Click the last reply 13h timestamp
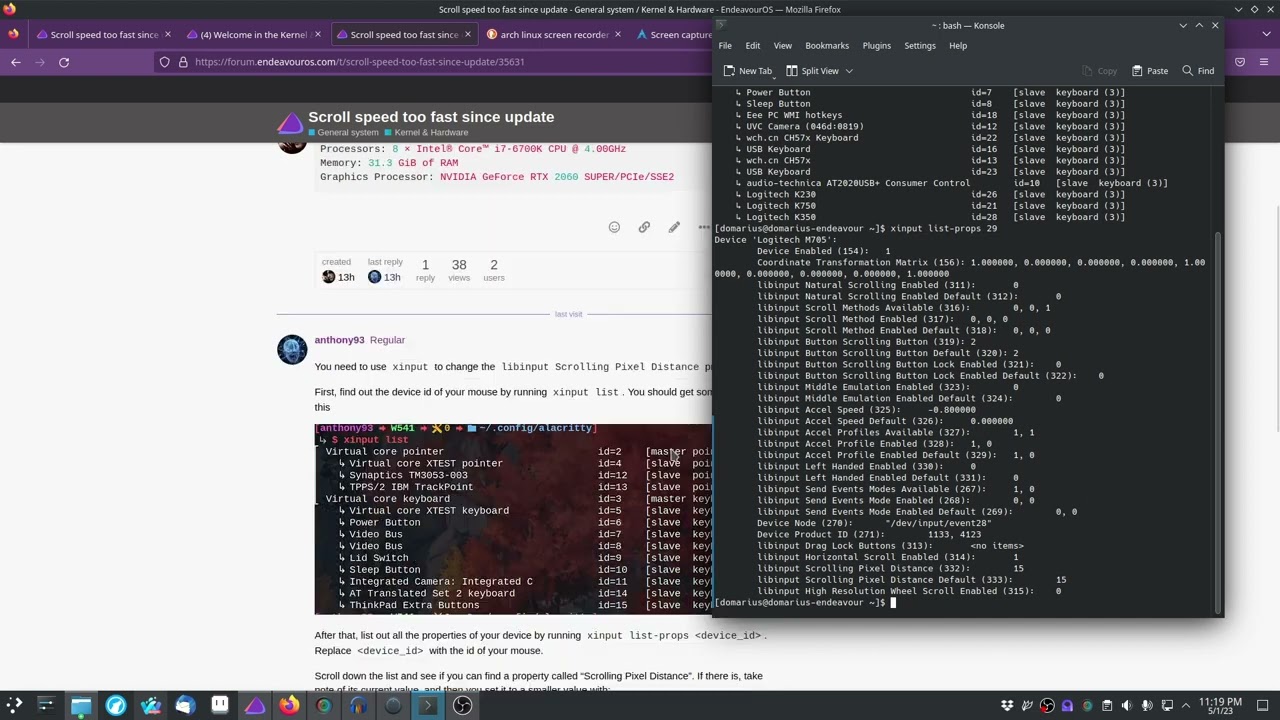1280x720 pixels. pos(392,277)
